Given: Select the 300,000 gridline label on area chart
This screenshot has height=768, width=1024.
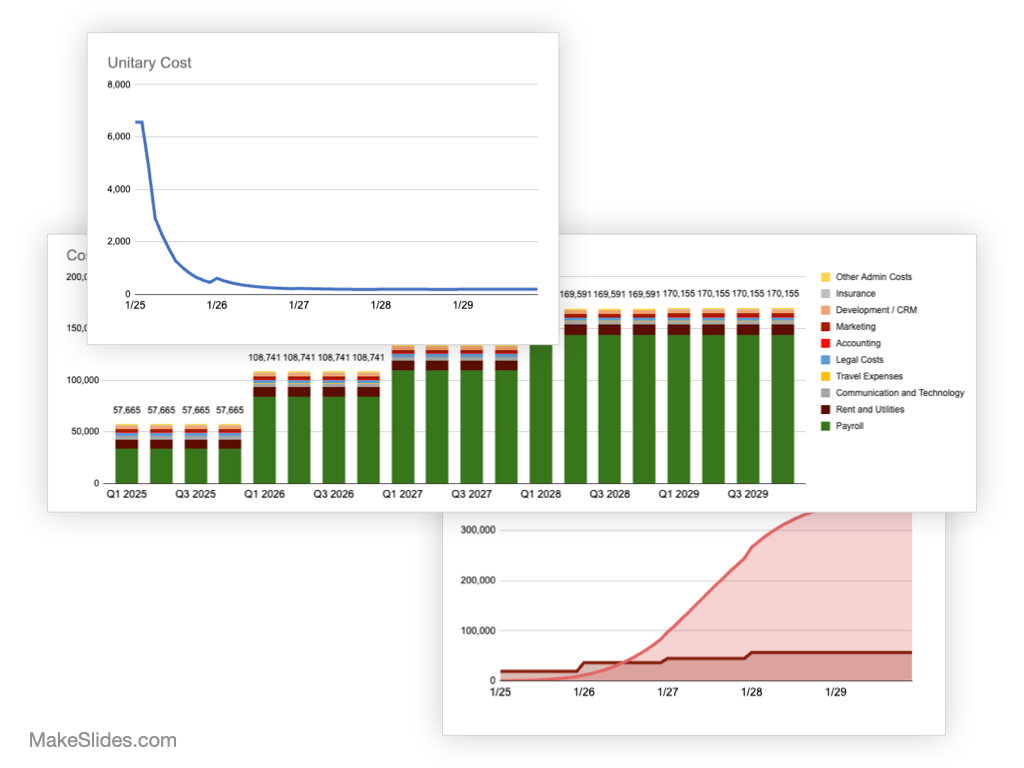Looking at the screenshot, I should [474, 530].
